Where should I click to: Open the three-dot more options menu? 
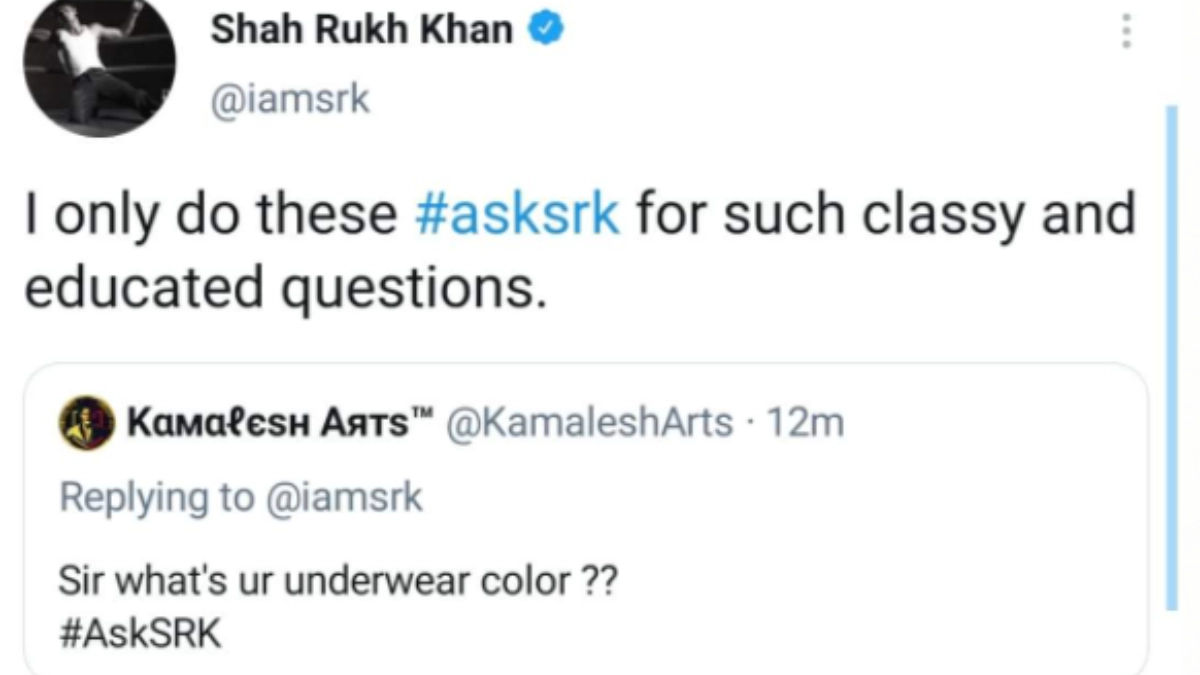point(1127,32)
